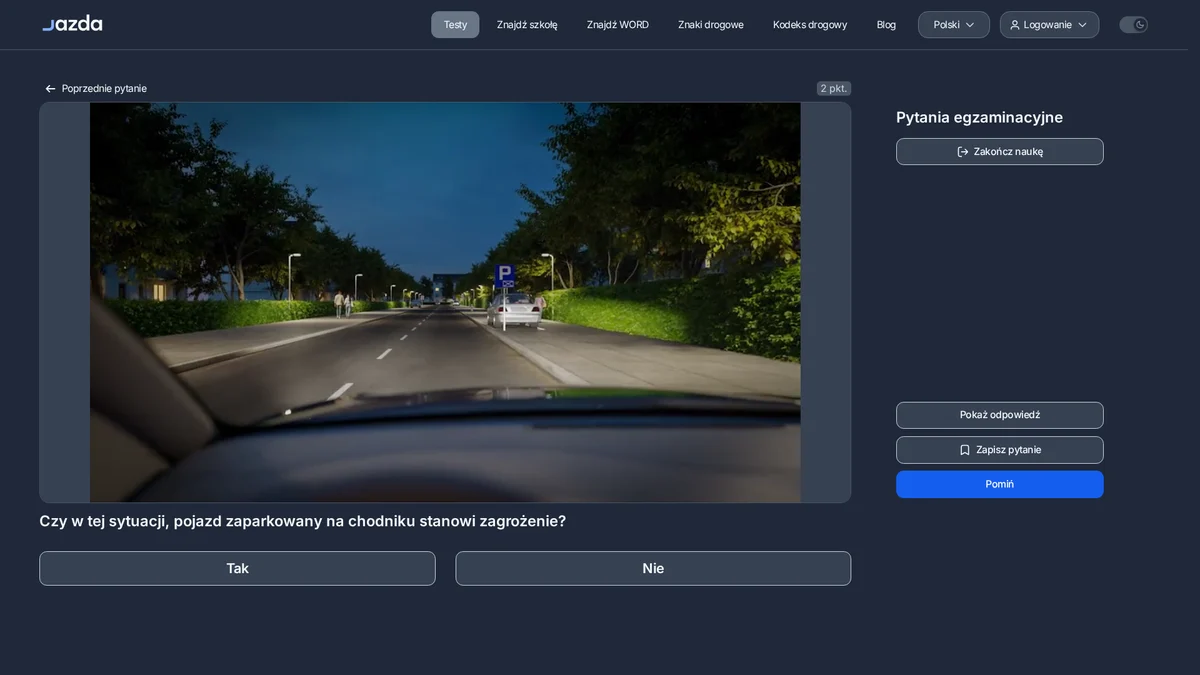Open Kodeks drogowy section
This screenshot has height=675, width=1200.
click(810, 25)
